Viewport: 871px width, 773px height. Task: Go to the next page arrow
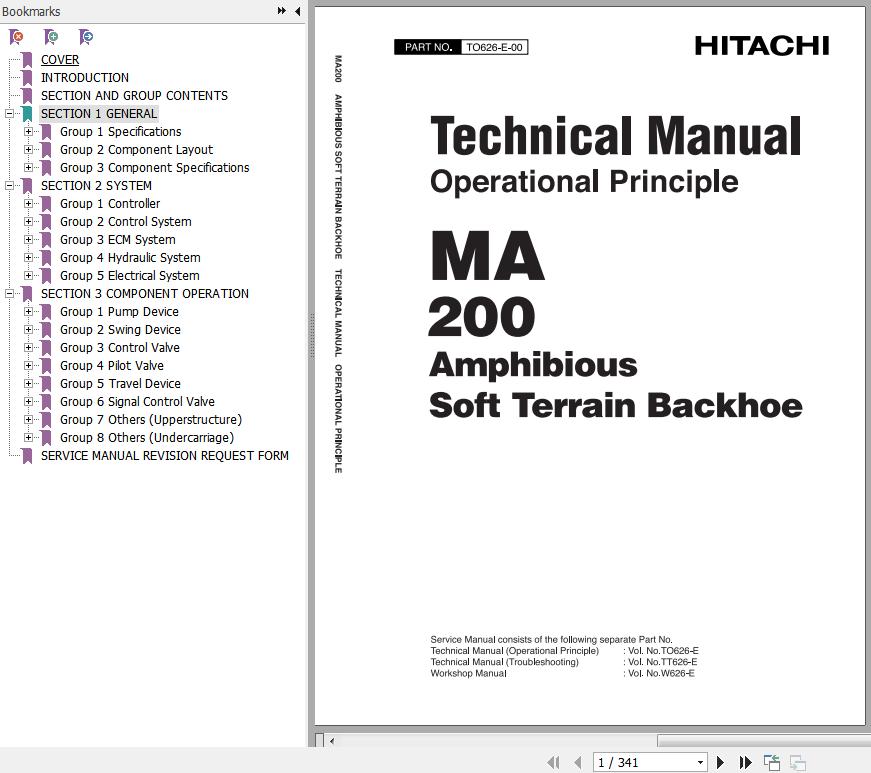[x=720, y=762]
